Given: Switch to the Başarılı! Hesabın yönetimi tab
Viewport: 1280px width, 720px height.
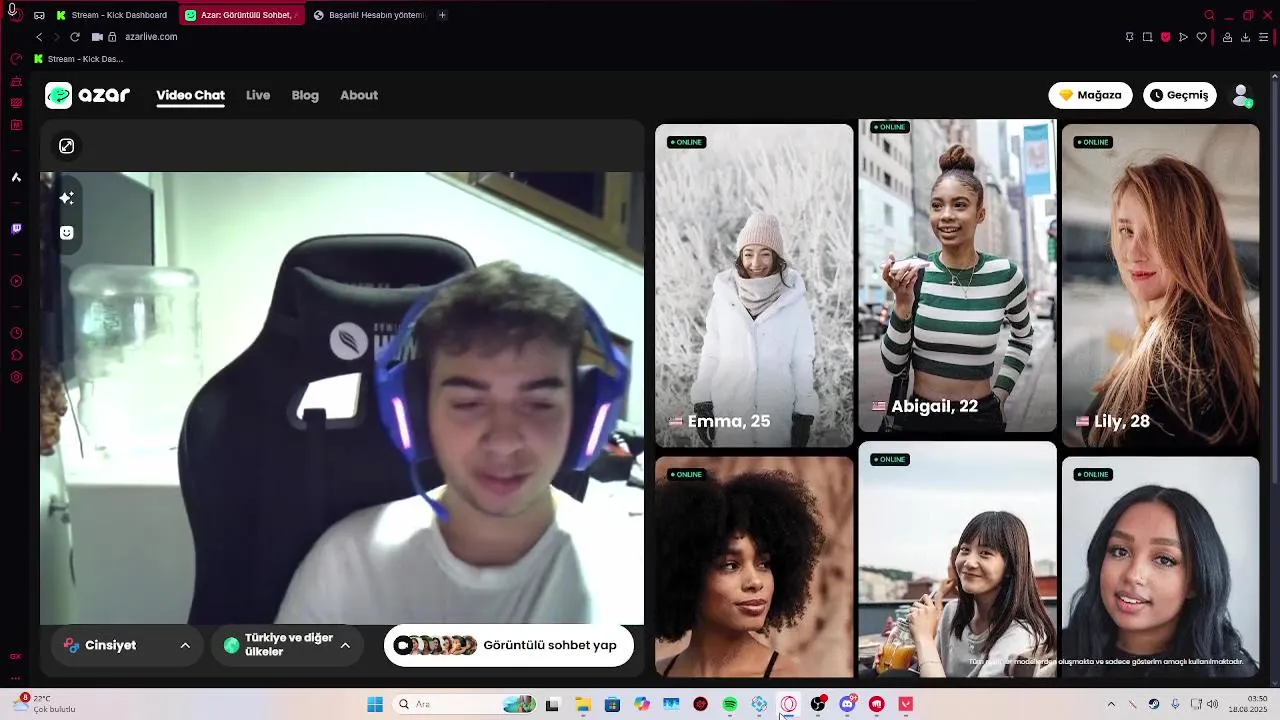Looking at the screenshot, I should coord(370,15).
